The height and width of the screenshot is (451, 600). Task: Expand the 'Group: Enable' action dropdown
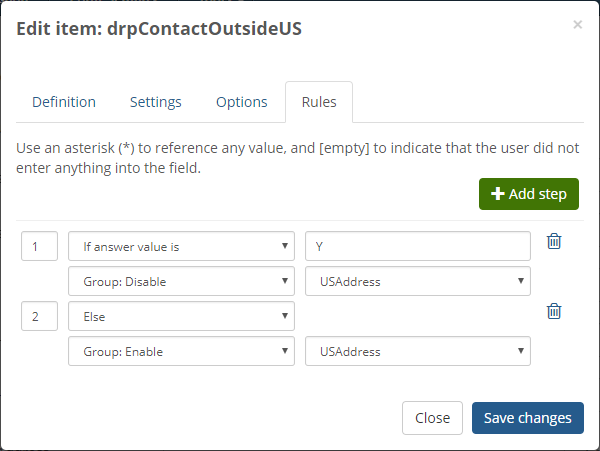tap(181, 352)
